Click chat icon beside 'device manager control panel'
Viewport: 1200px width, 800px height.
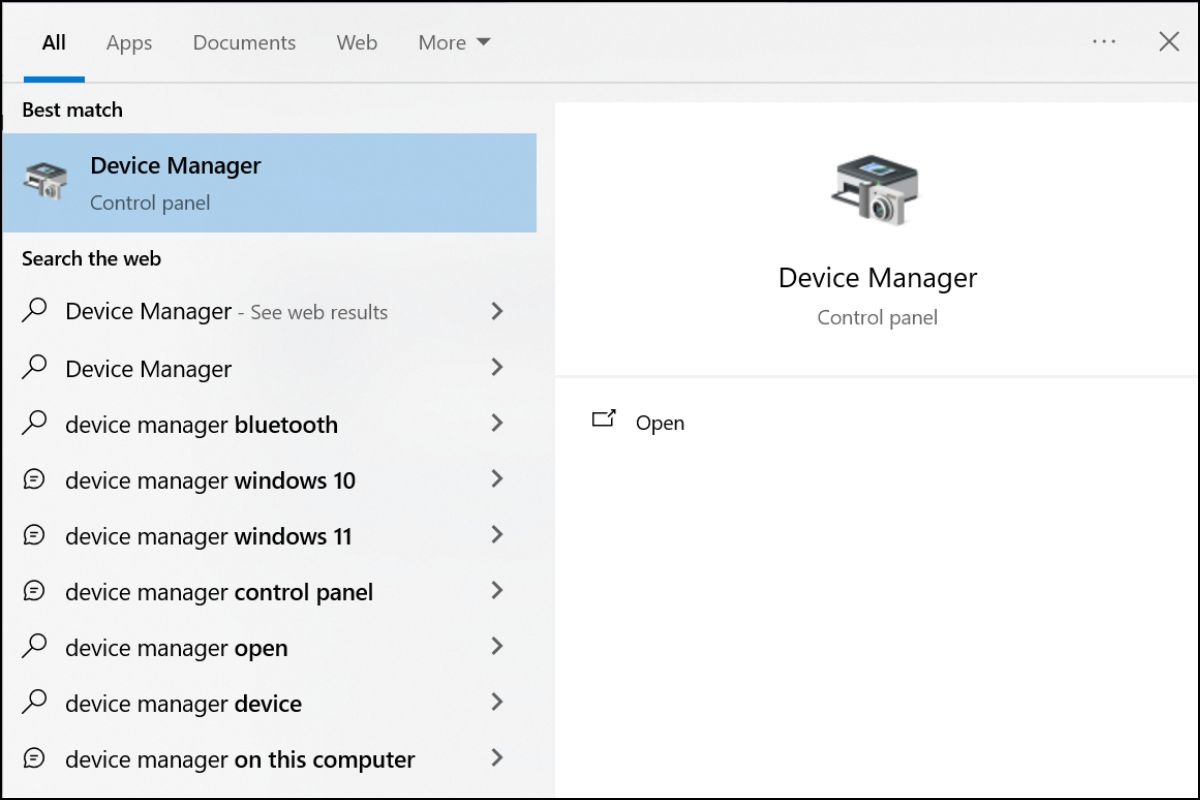(34, 592)
